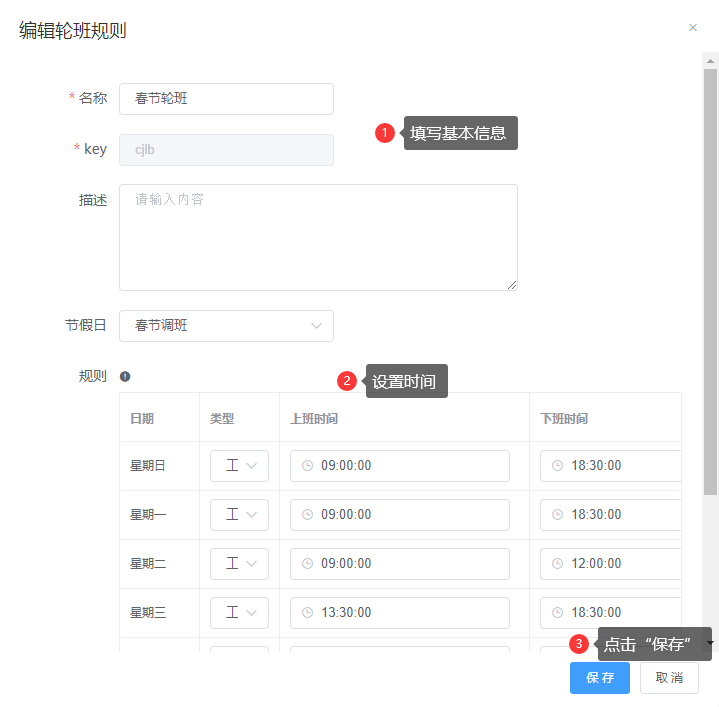
Task: Open the 类型 dropdown for 星期三
Action: [x=239, y=613]
